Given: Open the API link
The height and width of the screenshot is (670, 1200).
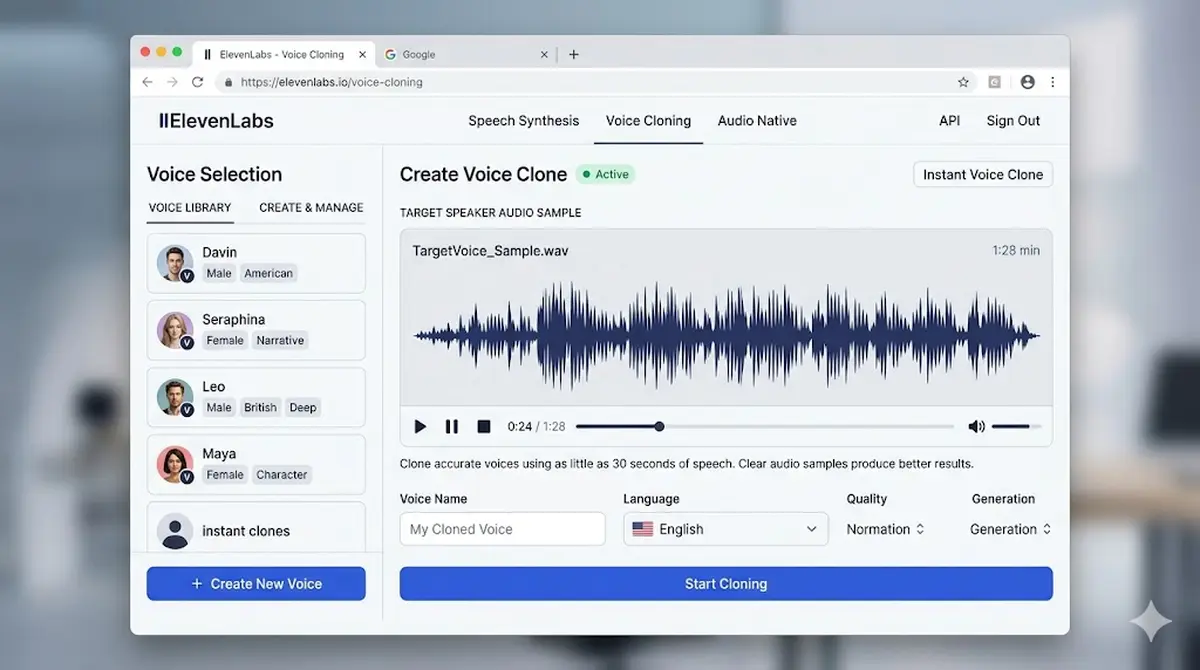Looking at the screenshot, I should [x=949, y=121].
